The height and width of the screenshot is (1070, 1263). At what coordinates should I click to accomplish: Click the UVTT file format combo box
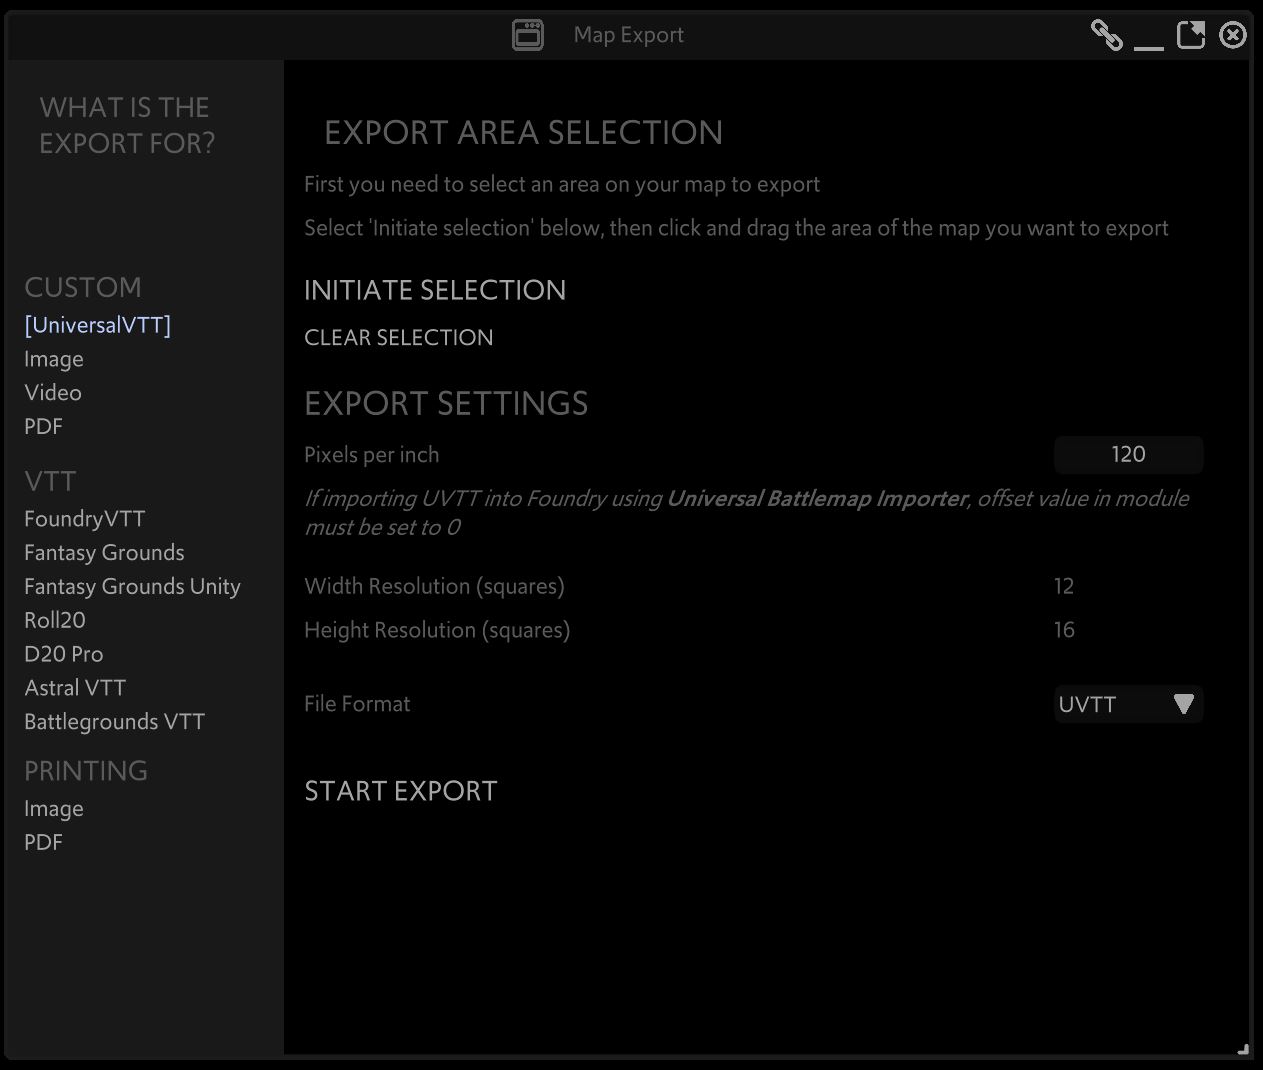point(1110,704)
